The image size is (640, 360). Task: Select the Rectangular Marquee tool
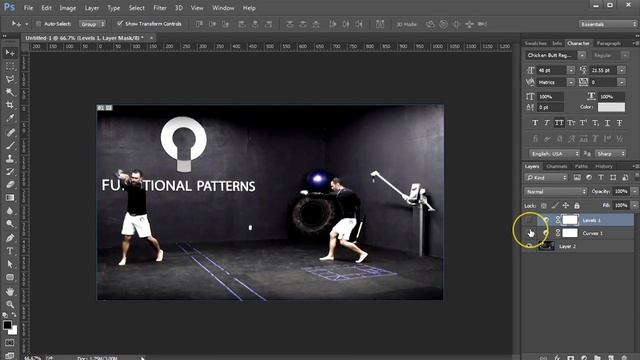click(x=10, y=66)
